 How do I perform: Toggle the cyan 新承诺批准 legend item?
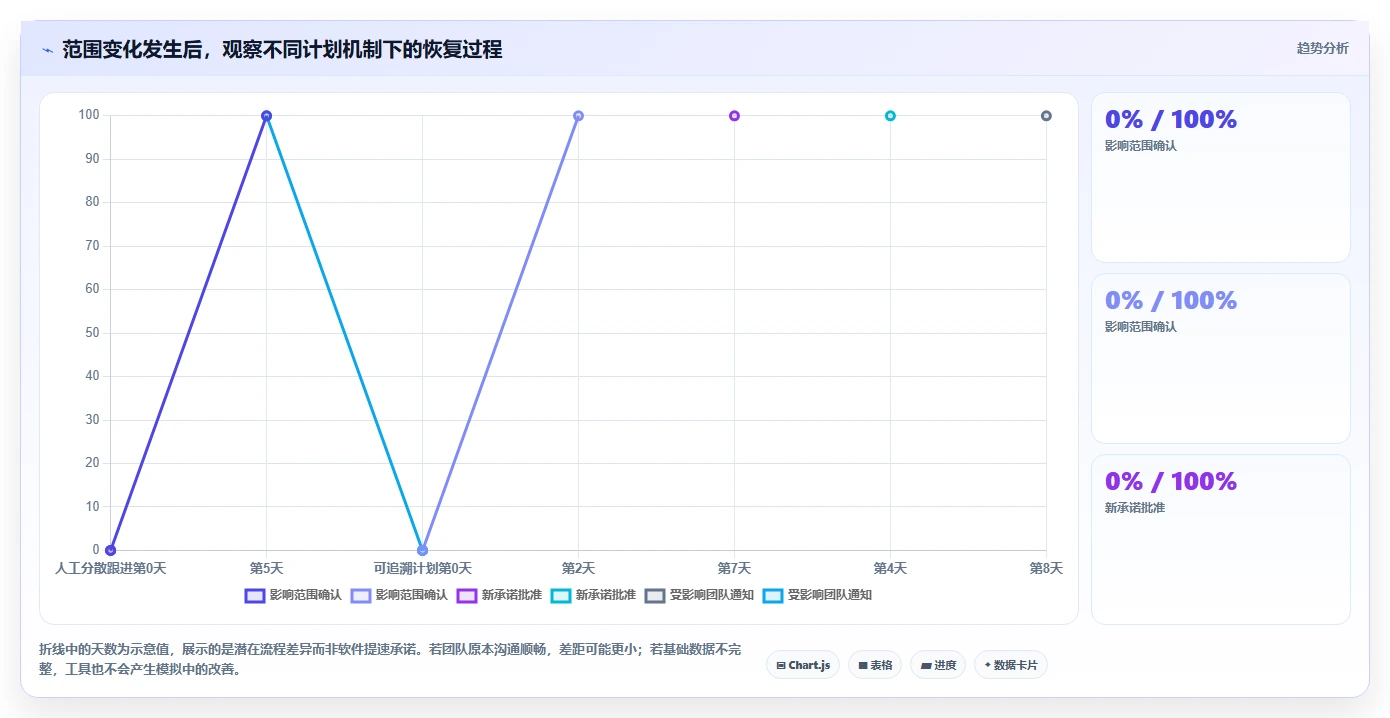pyautogui.click(x=593, y=595)
